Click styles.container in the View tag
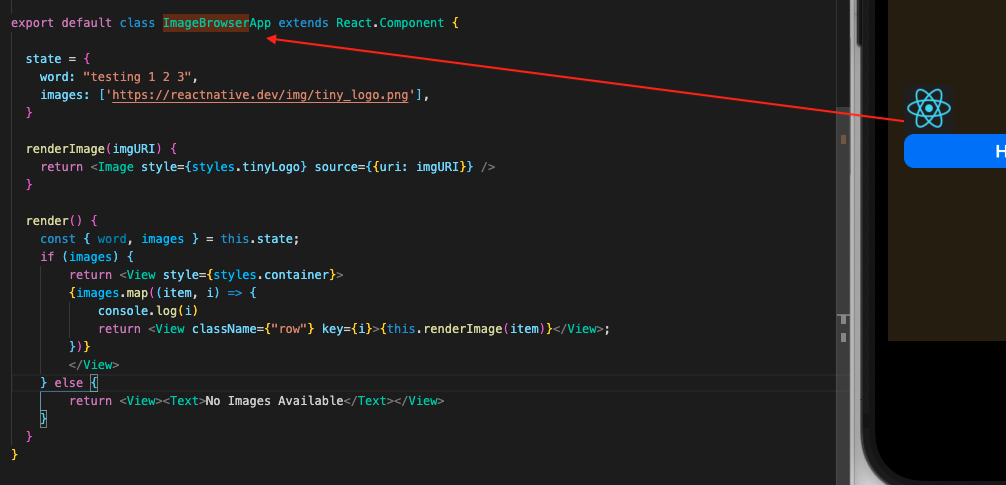Viewport: 1006px width, 485px height. 271,275
